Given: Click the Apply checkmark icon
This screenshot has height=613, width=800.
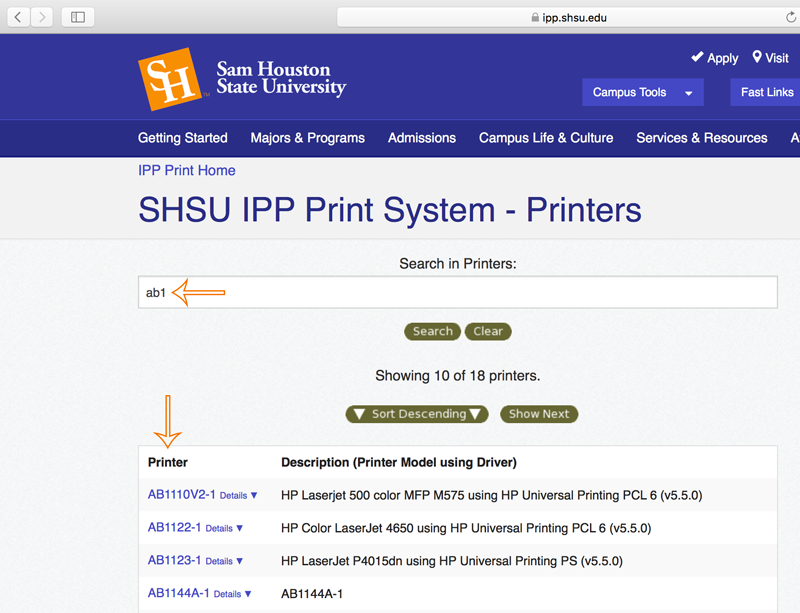Looking at the screenshot, I should [697, 57].
